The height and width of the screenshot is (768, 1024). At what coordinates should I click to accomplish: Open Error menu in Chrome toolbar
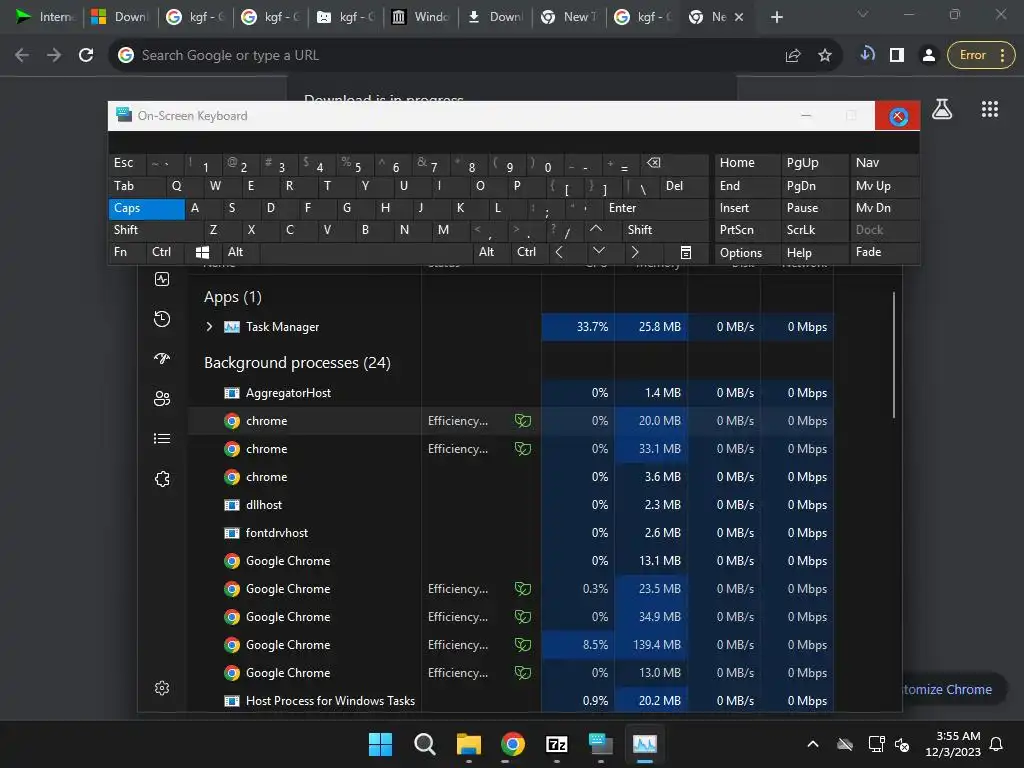(x=981, y=56)
